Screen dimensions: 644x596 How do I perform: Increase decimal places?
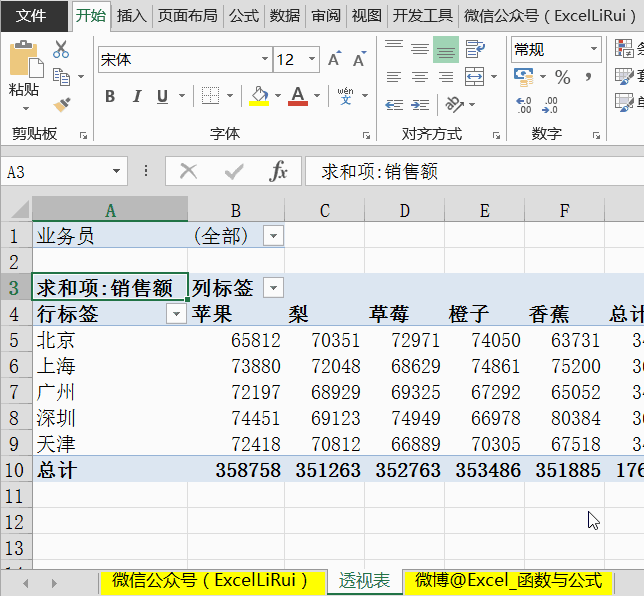(x=524, y=105)
